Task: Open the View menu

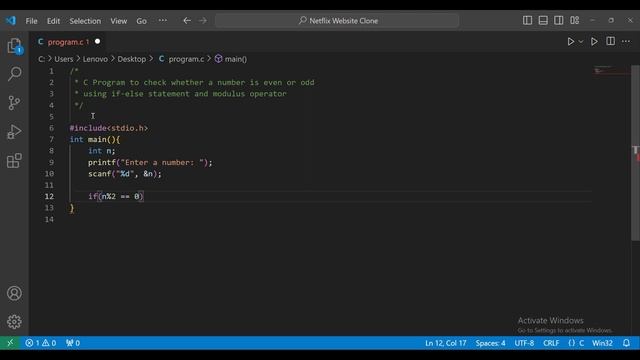Action: [118, 21]
